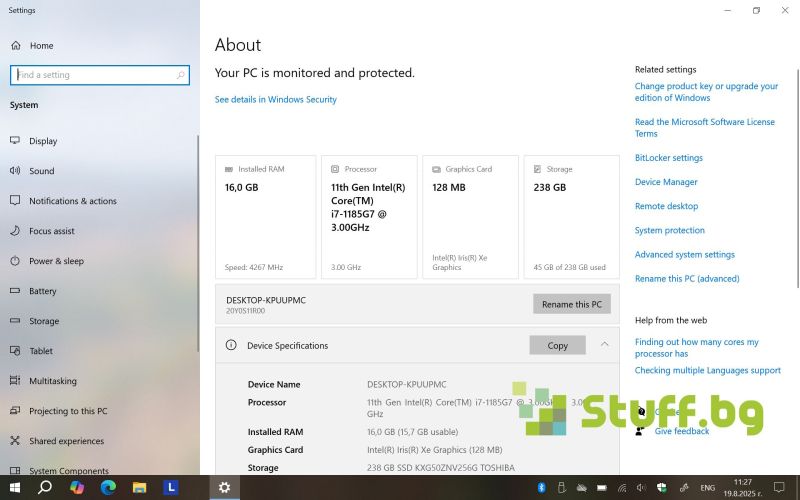Open File Explorer from the taskbar
The image size is (800, 500).
point(140,487)
